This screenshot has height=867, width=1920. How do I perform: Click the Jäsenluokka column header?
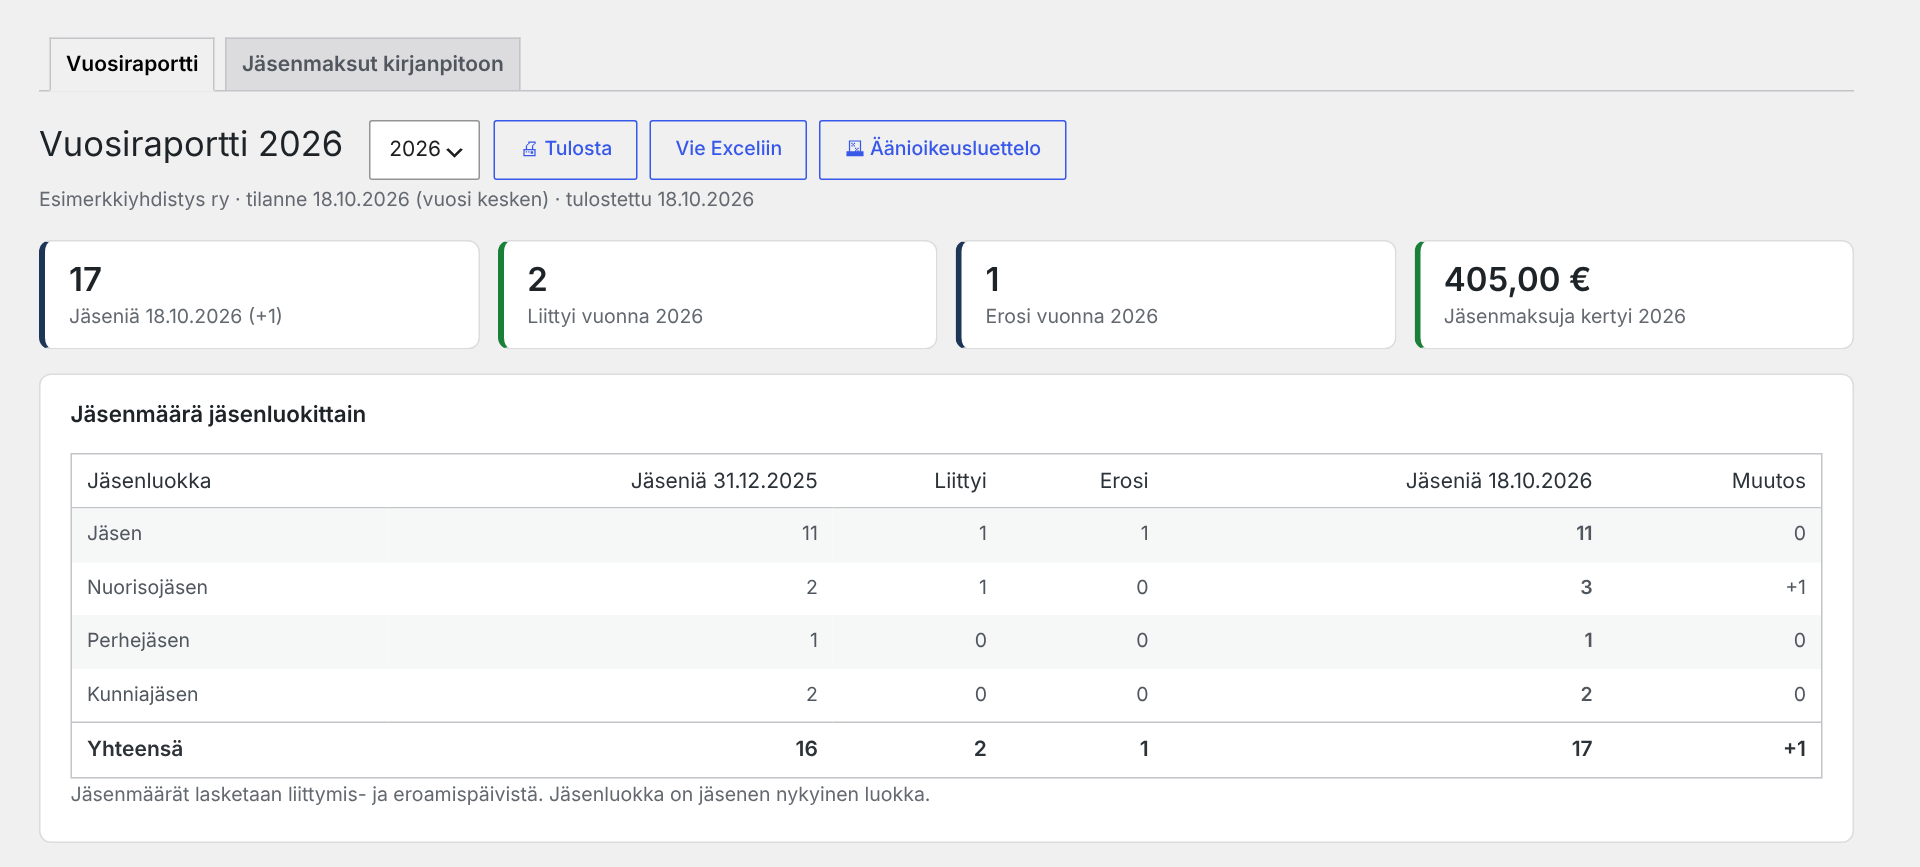(x=149, y=481)
